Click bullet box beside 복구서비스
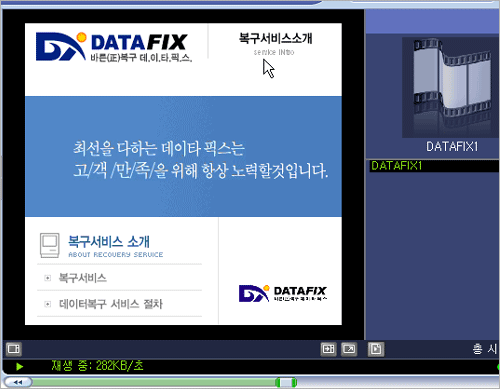The image size is (500, 389). (x=48, y=278)
